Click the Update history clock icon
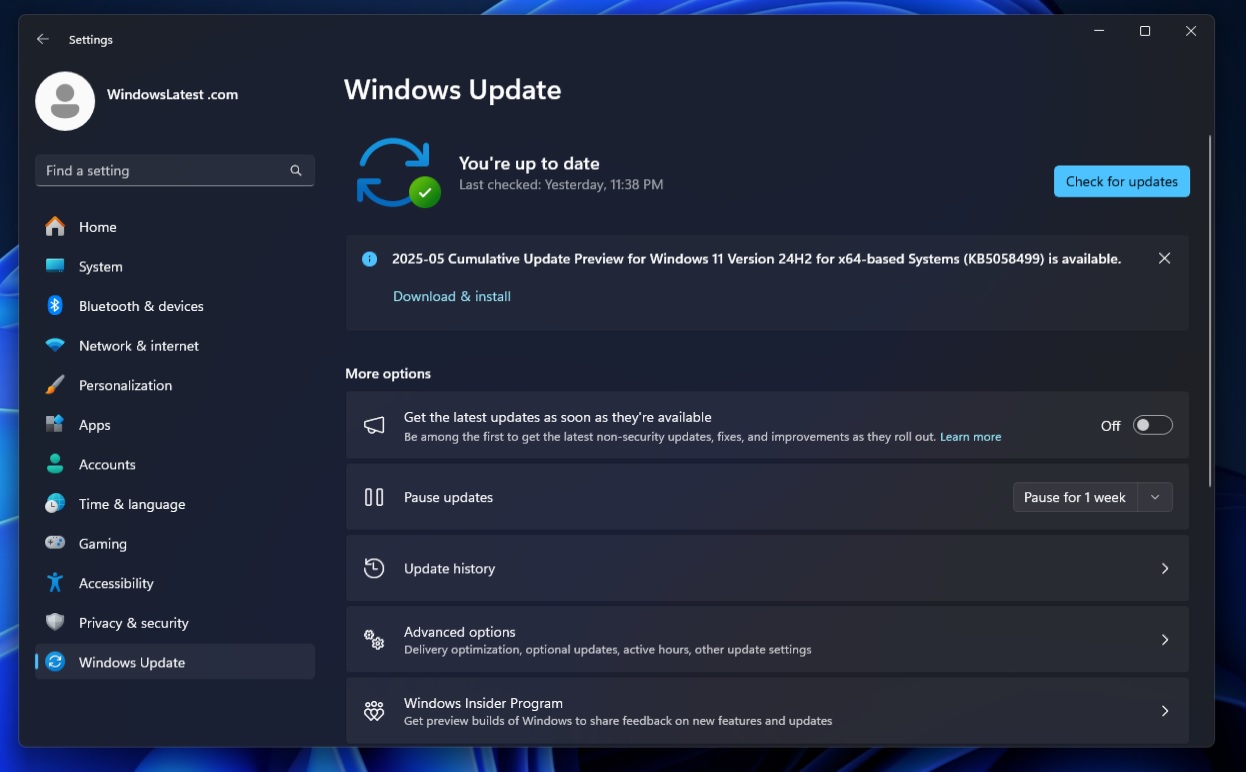1246x772 pixels. pos(374,568)
